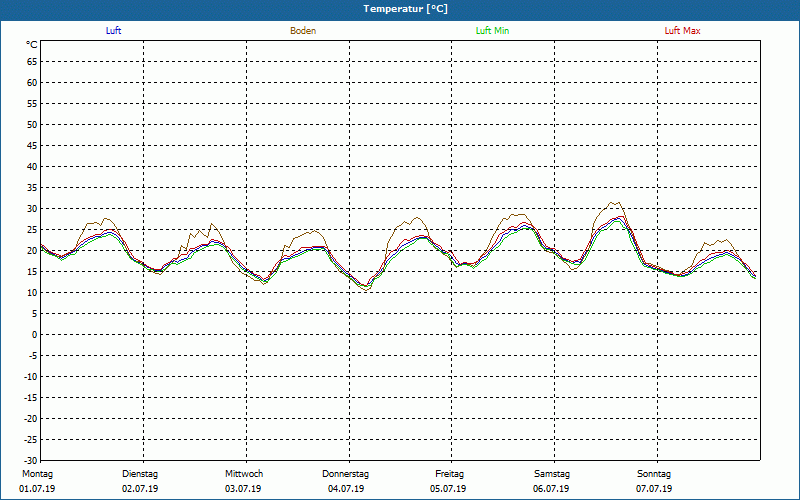Click the 0 y-axis value
Viewport: 800px width, 500px height.
pyautogui.click(x=35, y=335)
